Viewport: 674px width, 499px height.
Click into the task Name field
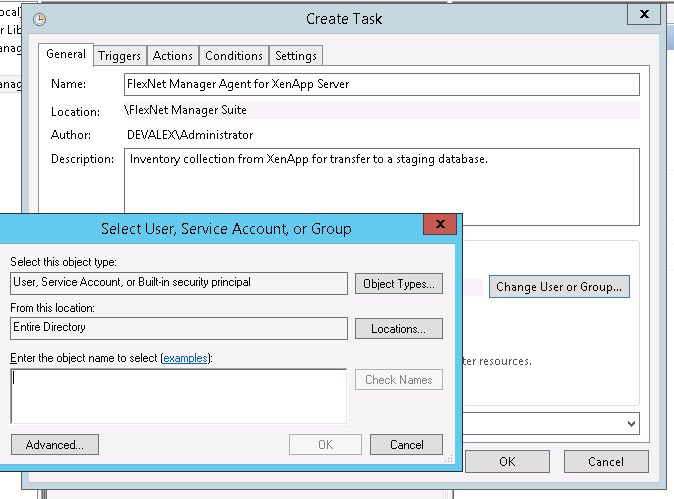[381, 85]
